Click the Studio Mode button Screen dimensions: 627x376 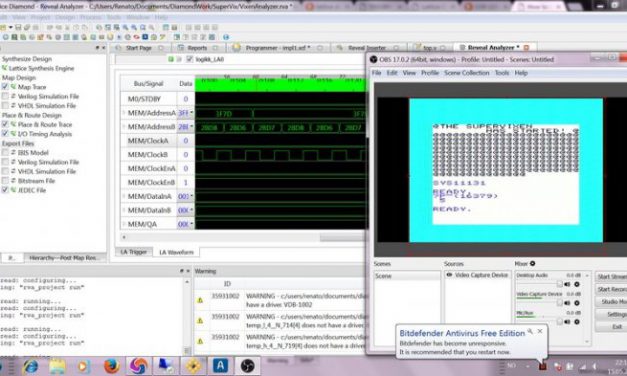pos(611,301)
